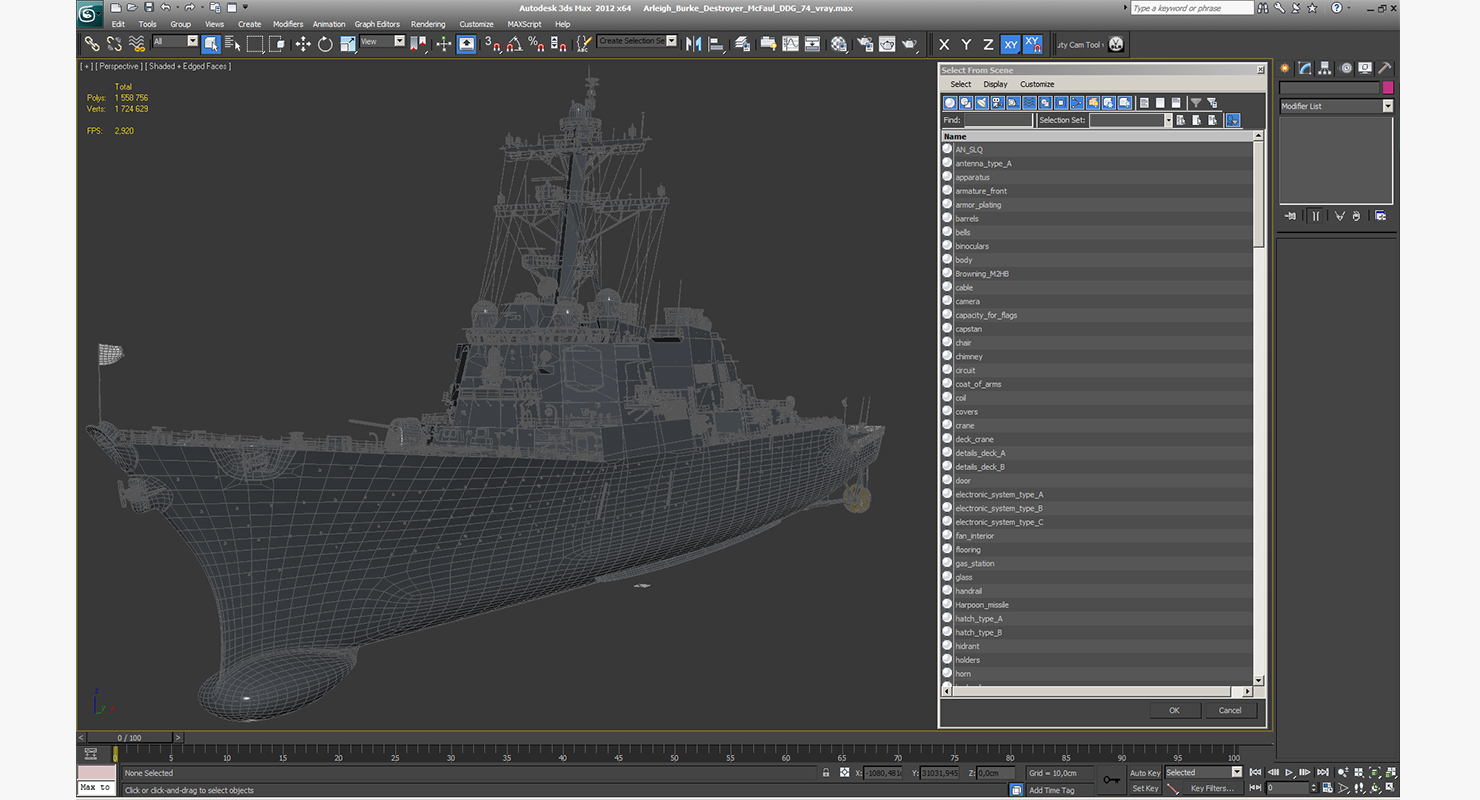Viewport: 1480px width, 800px height.
Task: Toggle Window/Crossing selection mode
Action: [x=277, y=44]
